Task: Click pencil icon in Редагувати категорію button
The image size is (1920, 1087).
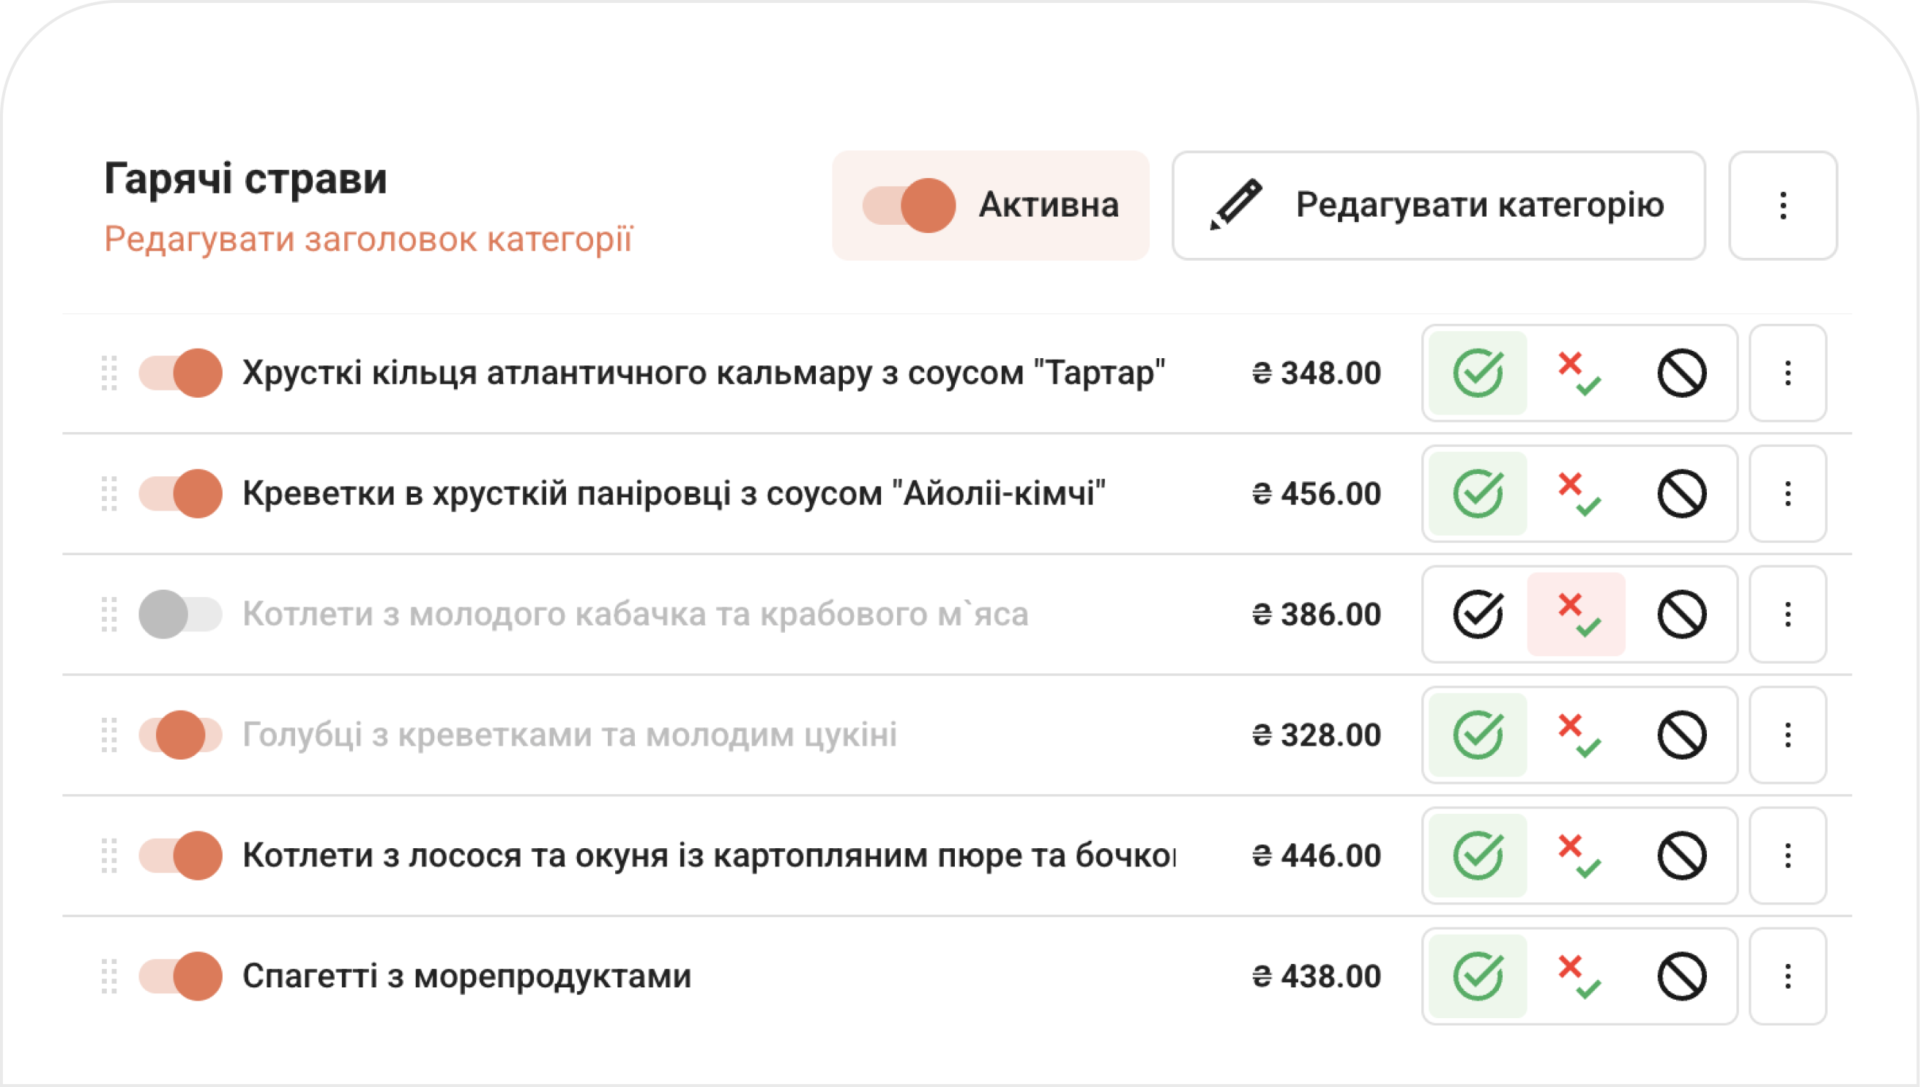Action: point(1236,205)
